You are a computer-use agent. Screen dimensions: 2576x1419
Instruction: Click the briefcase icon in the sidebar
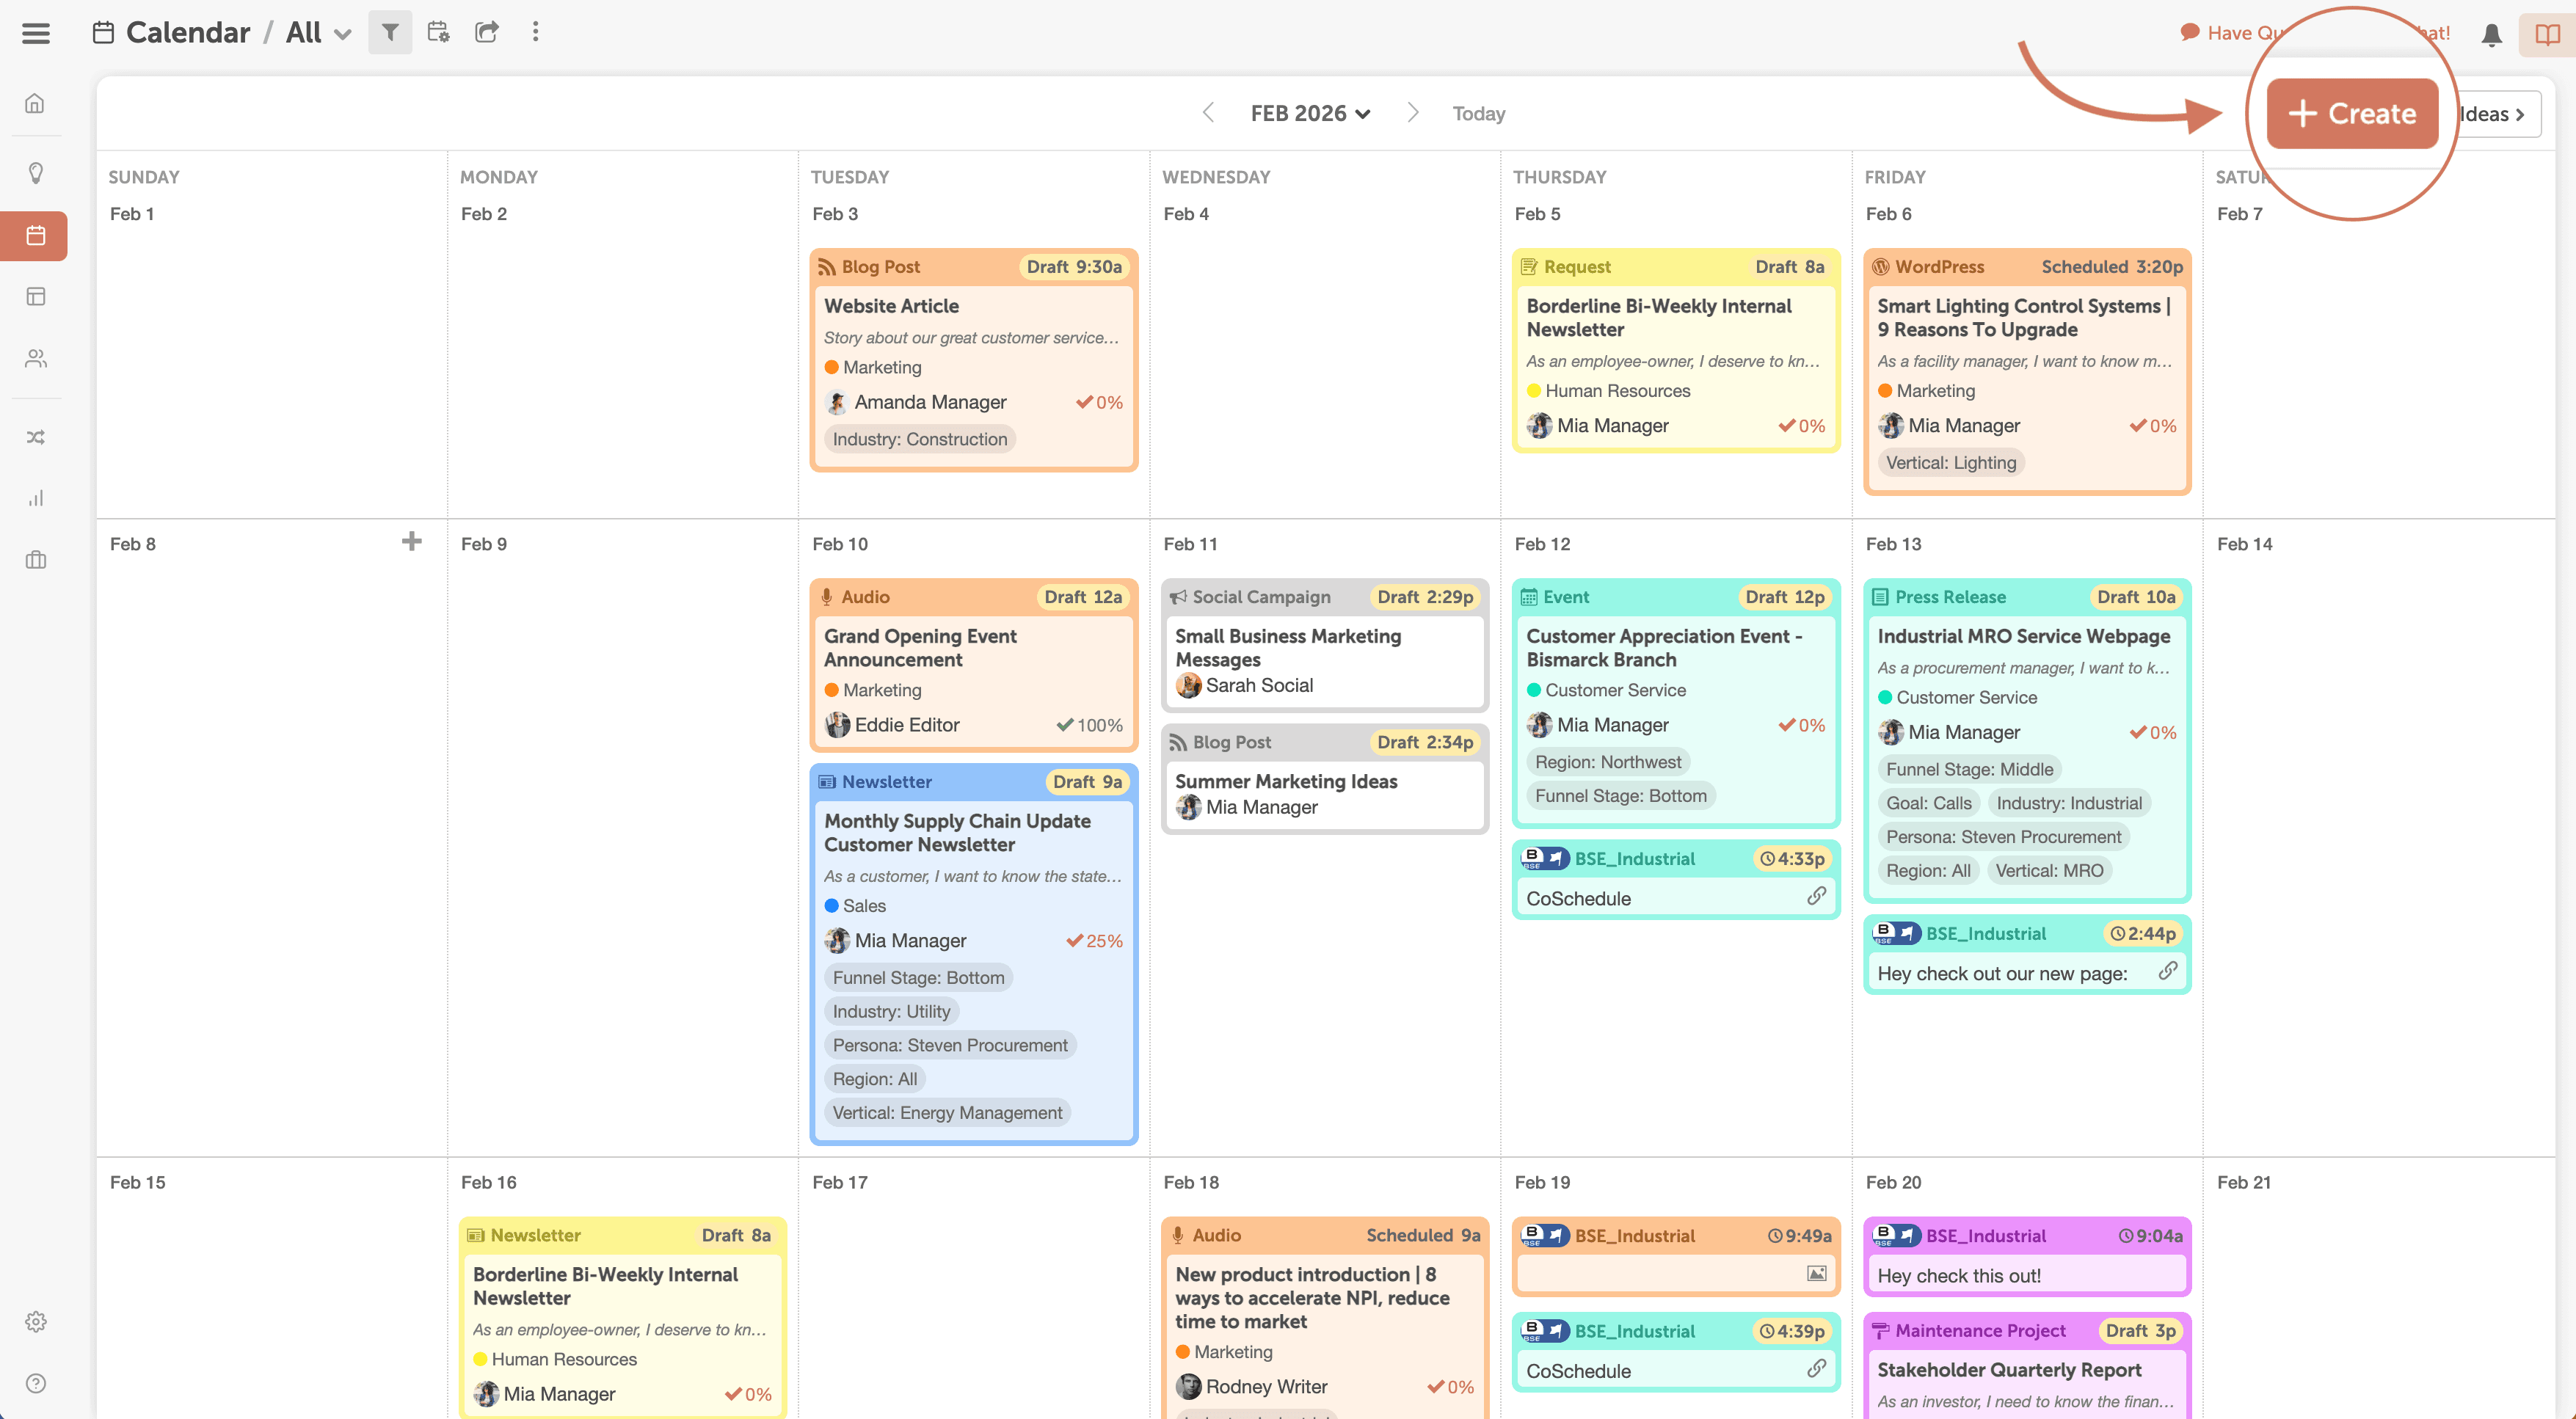point(35,560)
